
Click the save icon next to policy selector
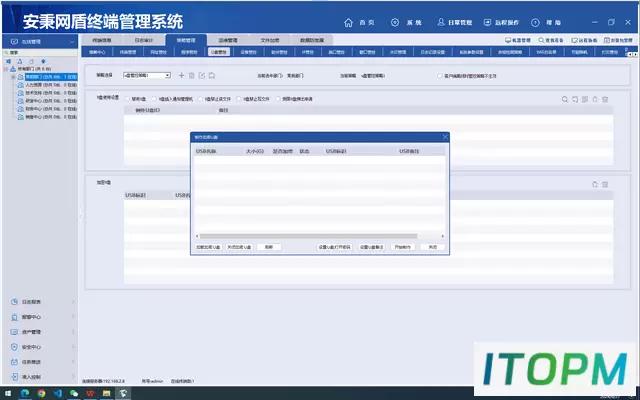pyautogui.click(x=211, y=76)
